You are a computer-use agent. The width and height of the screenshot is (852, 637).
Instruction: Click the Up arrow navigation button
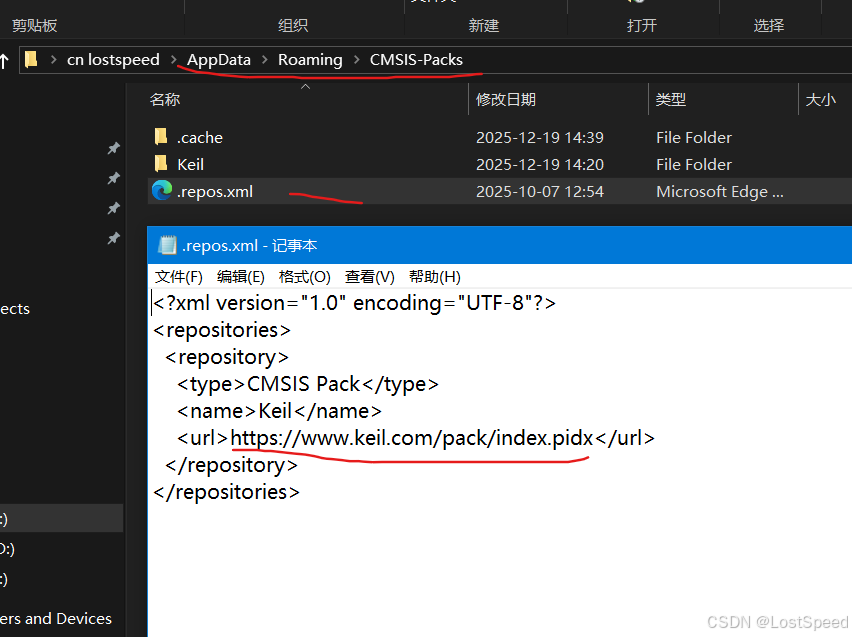click(4, 61)
